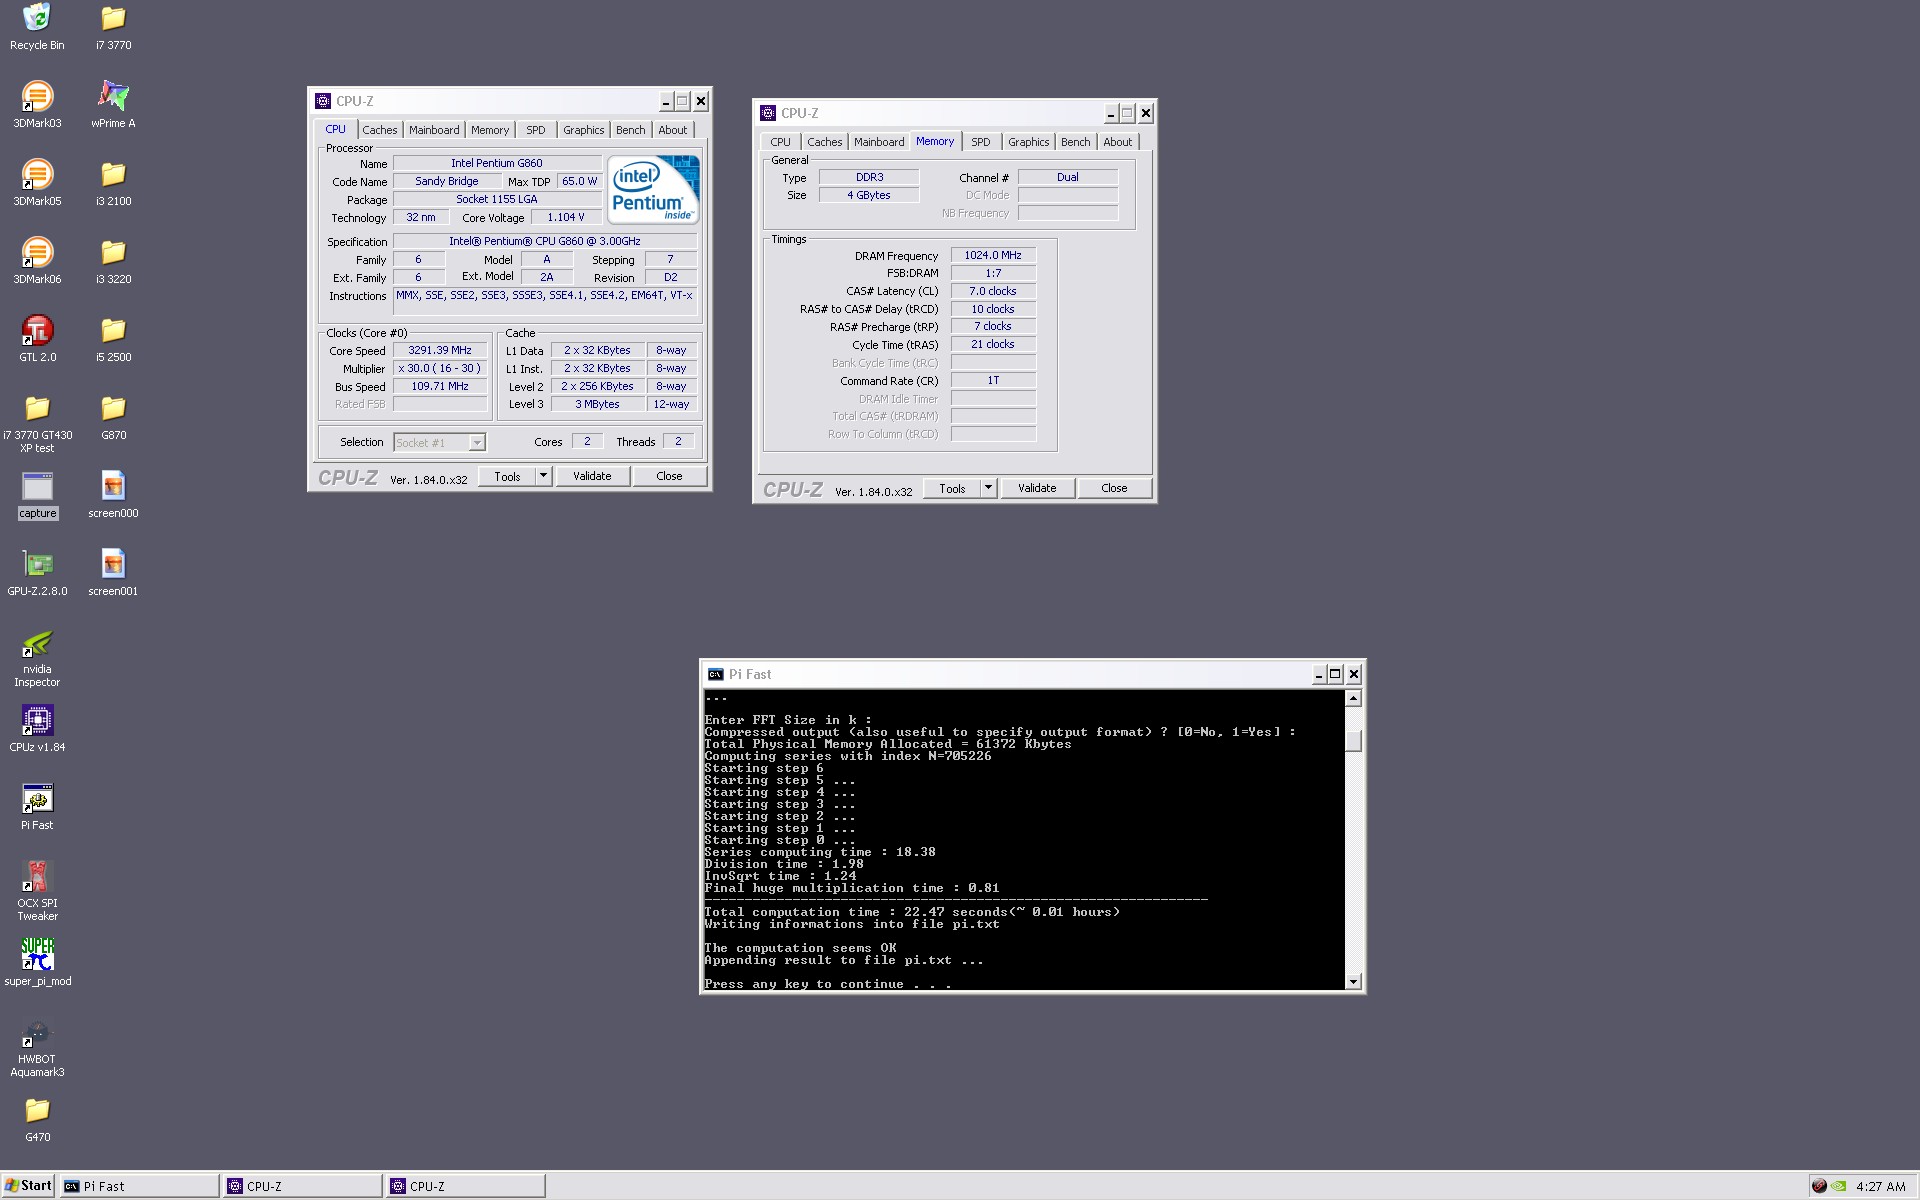Click Validate button in right CPU-Z window
1920x1200 pixels.
point(1037,488)
